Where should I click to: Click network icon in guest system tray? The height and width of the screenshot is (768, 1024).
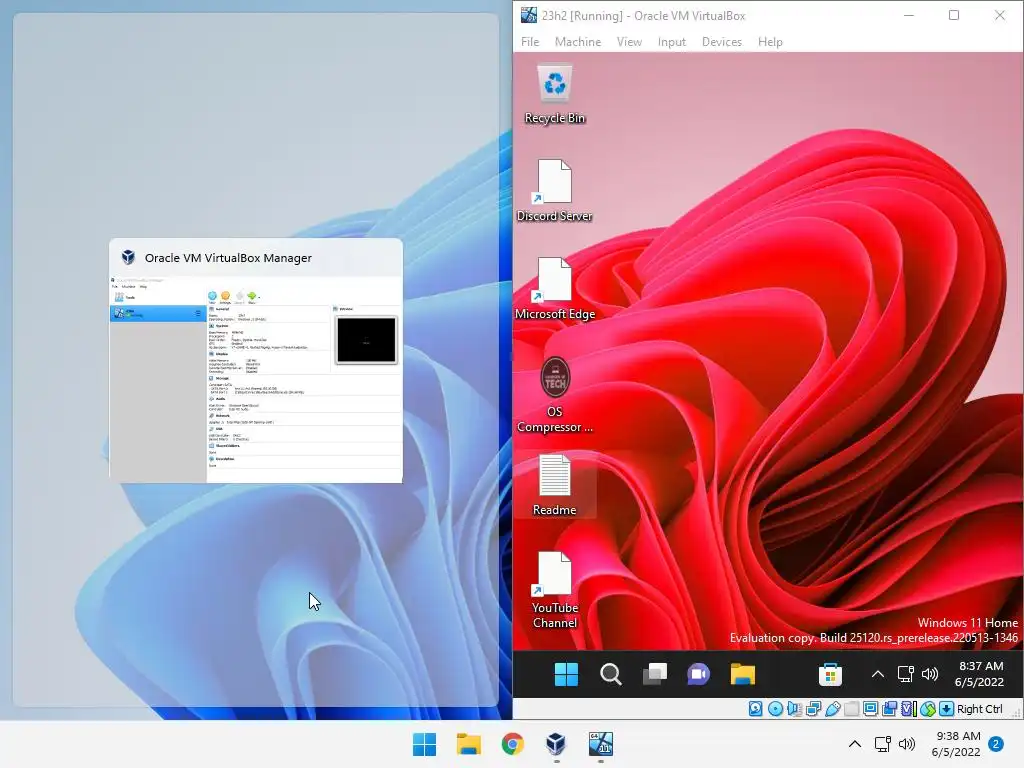906,674
